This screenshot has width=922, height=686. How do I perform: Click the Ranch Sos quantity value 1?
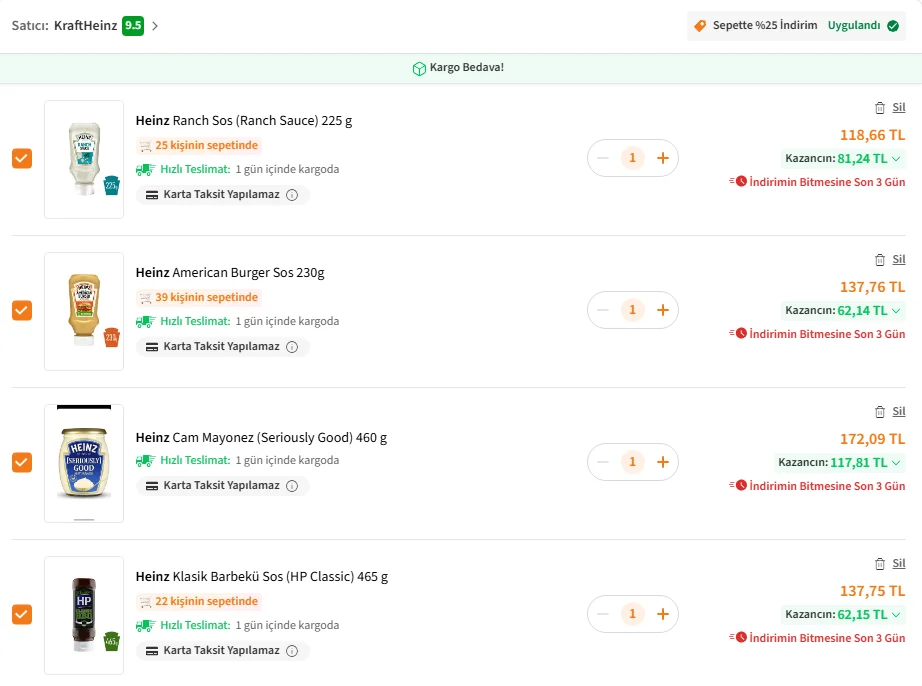pyautogui.click(x=633, y=158)
